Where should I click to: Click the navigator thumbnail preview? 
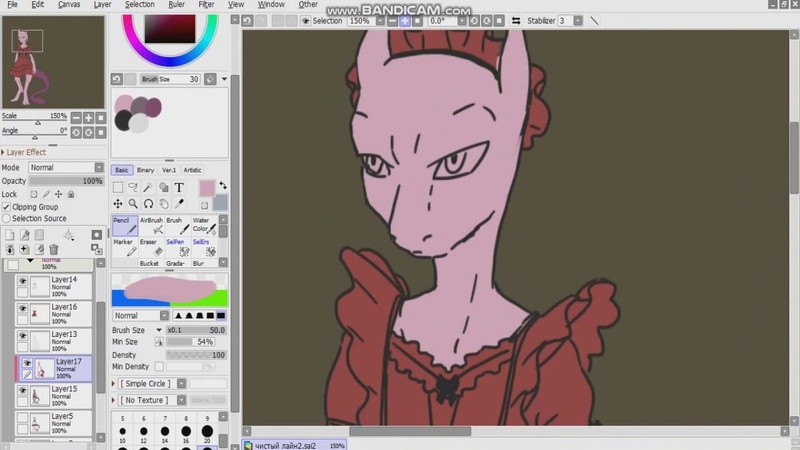pos(53,62)
